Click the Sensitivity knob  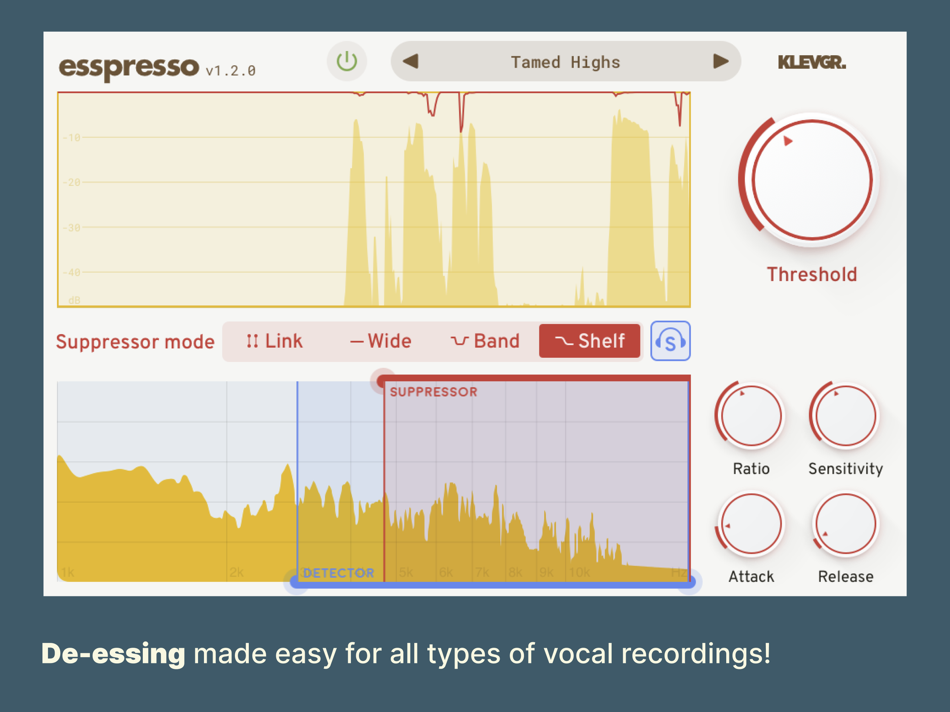click(x=845, y=416)
